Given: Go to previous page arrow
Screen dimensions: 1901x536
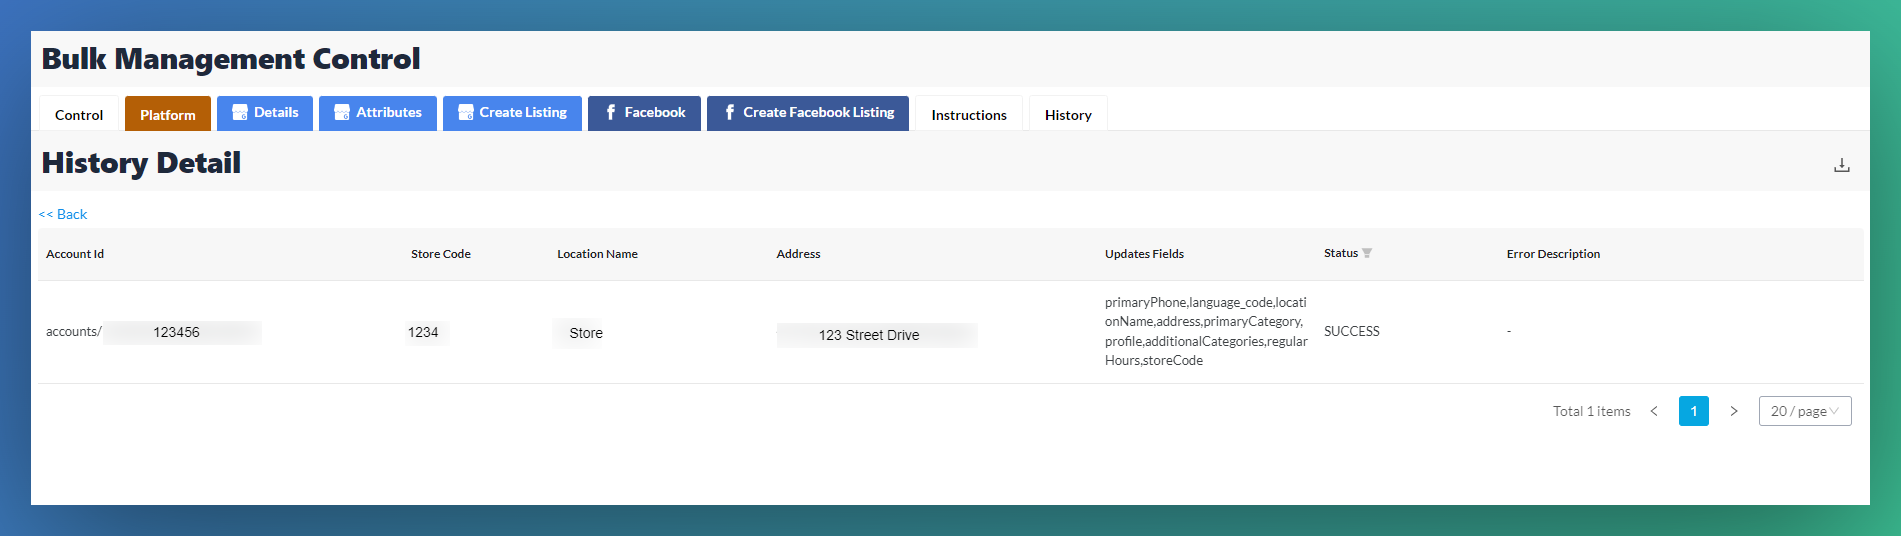Looking at the screenshot, I should 1654,411.
